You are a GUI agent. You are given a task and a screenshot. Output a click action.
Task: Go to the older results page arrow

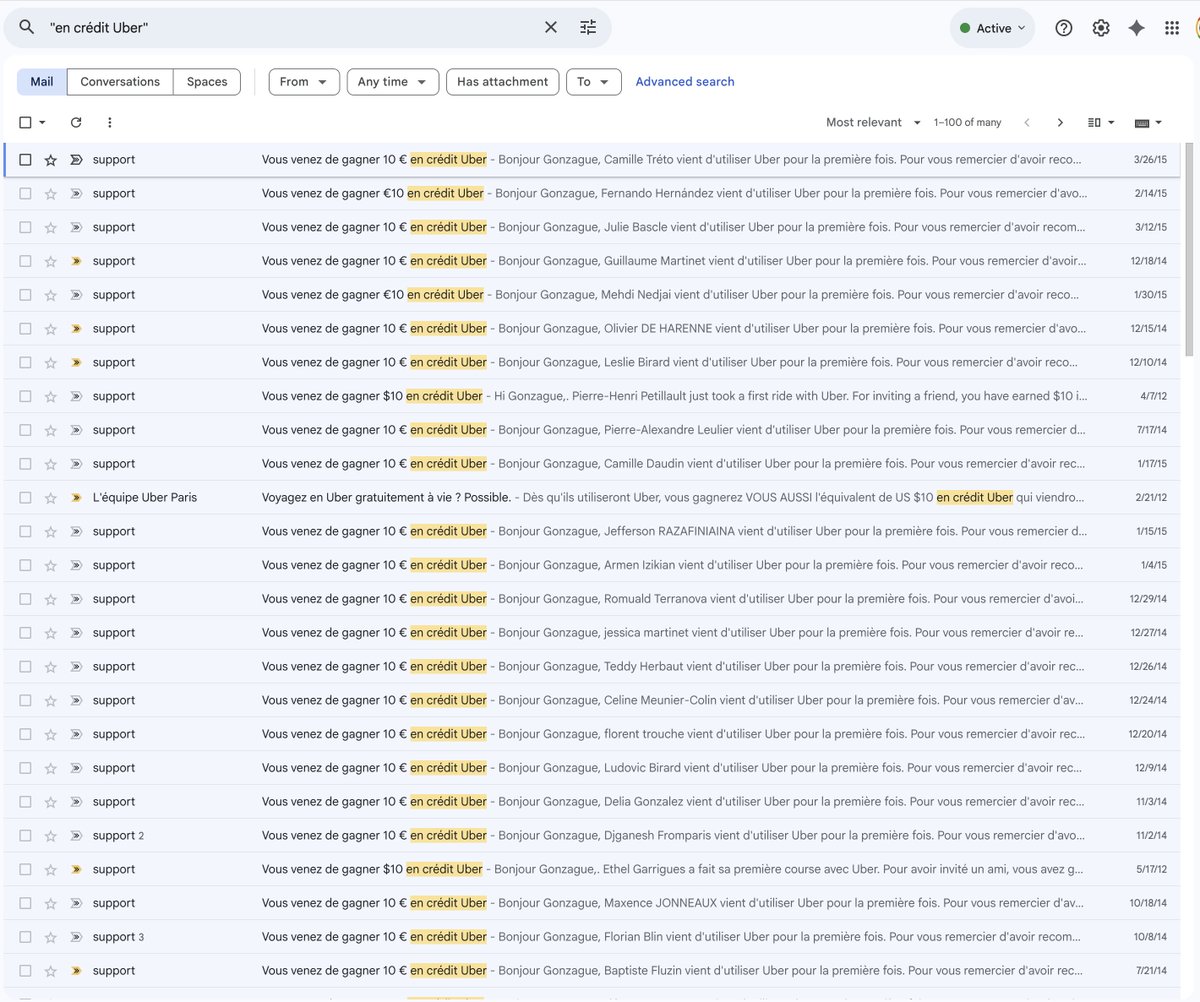(x=1060, y=122)
